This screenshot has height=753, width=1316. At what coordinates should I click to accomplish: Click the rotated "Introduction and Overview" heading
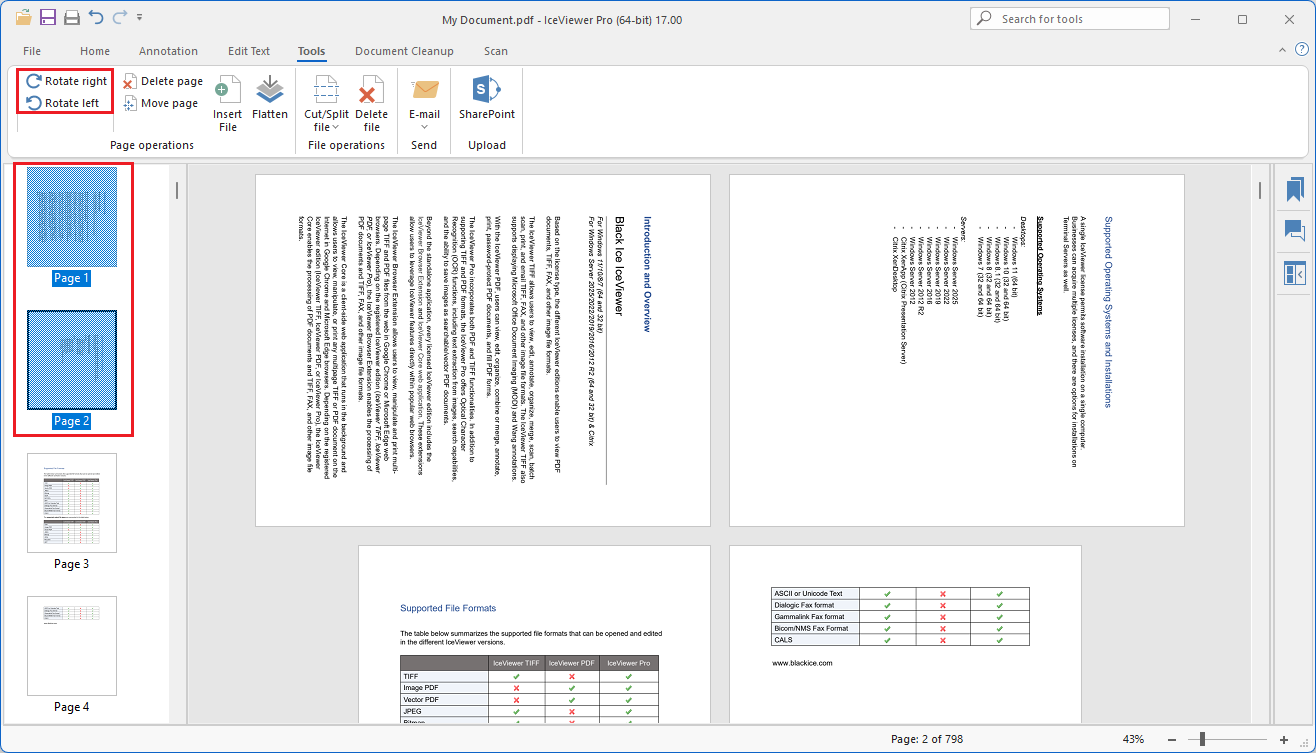[x=648, y=273]
